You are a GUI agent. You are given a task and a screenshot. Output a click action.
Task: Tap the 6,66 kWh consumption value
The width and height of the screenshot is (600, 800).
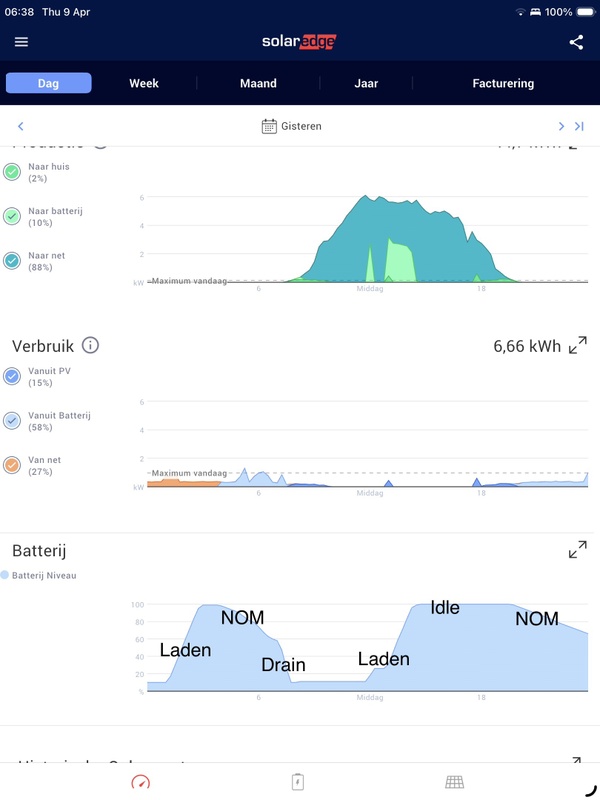point(527,346)
